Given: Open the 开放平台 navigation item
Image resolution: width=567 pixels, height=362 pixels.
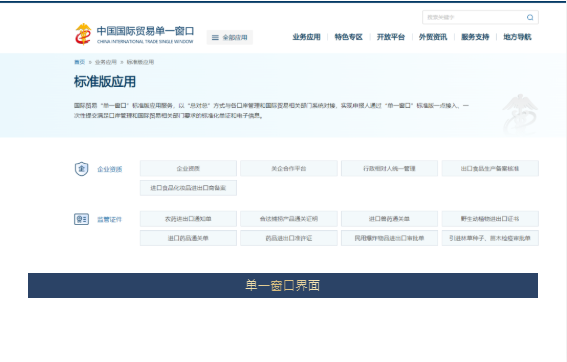Looking at the screenshot, I should (x=391, y=37).
